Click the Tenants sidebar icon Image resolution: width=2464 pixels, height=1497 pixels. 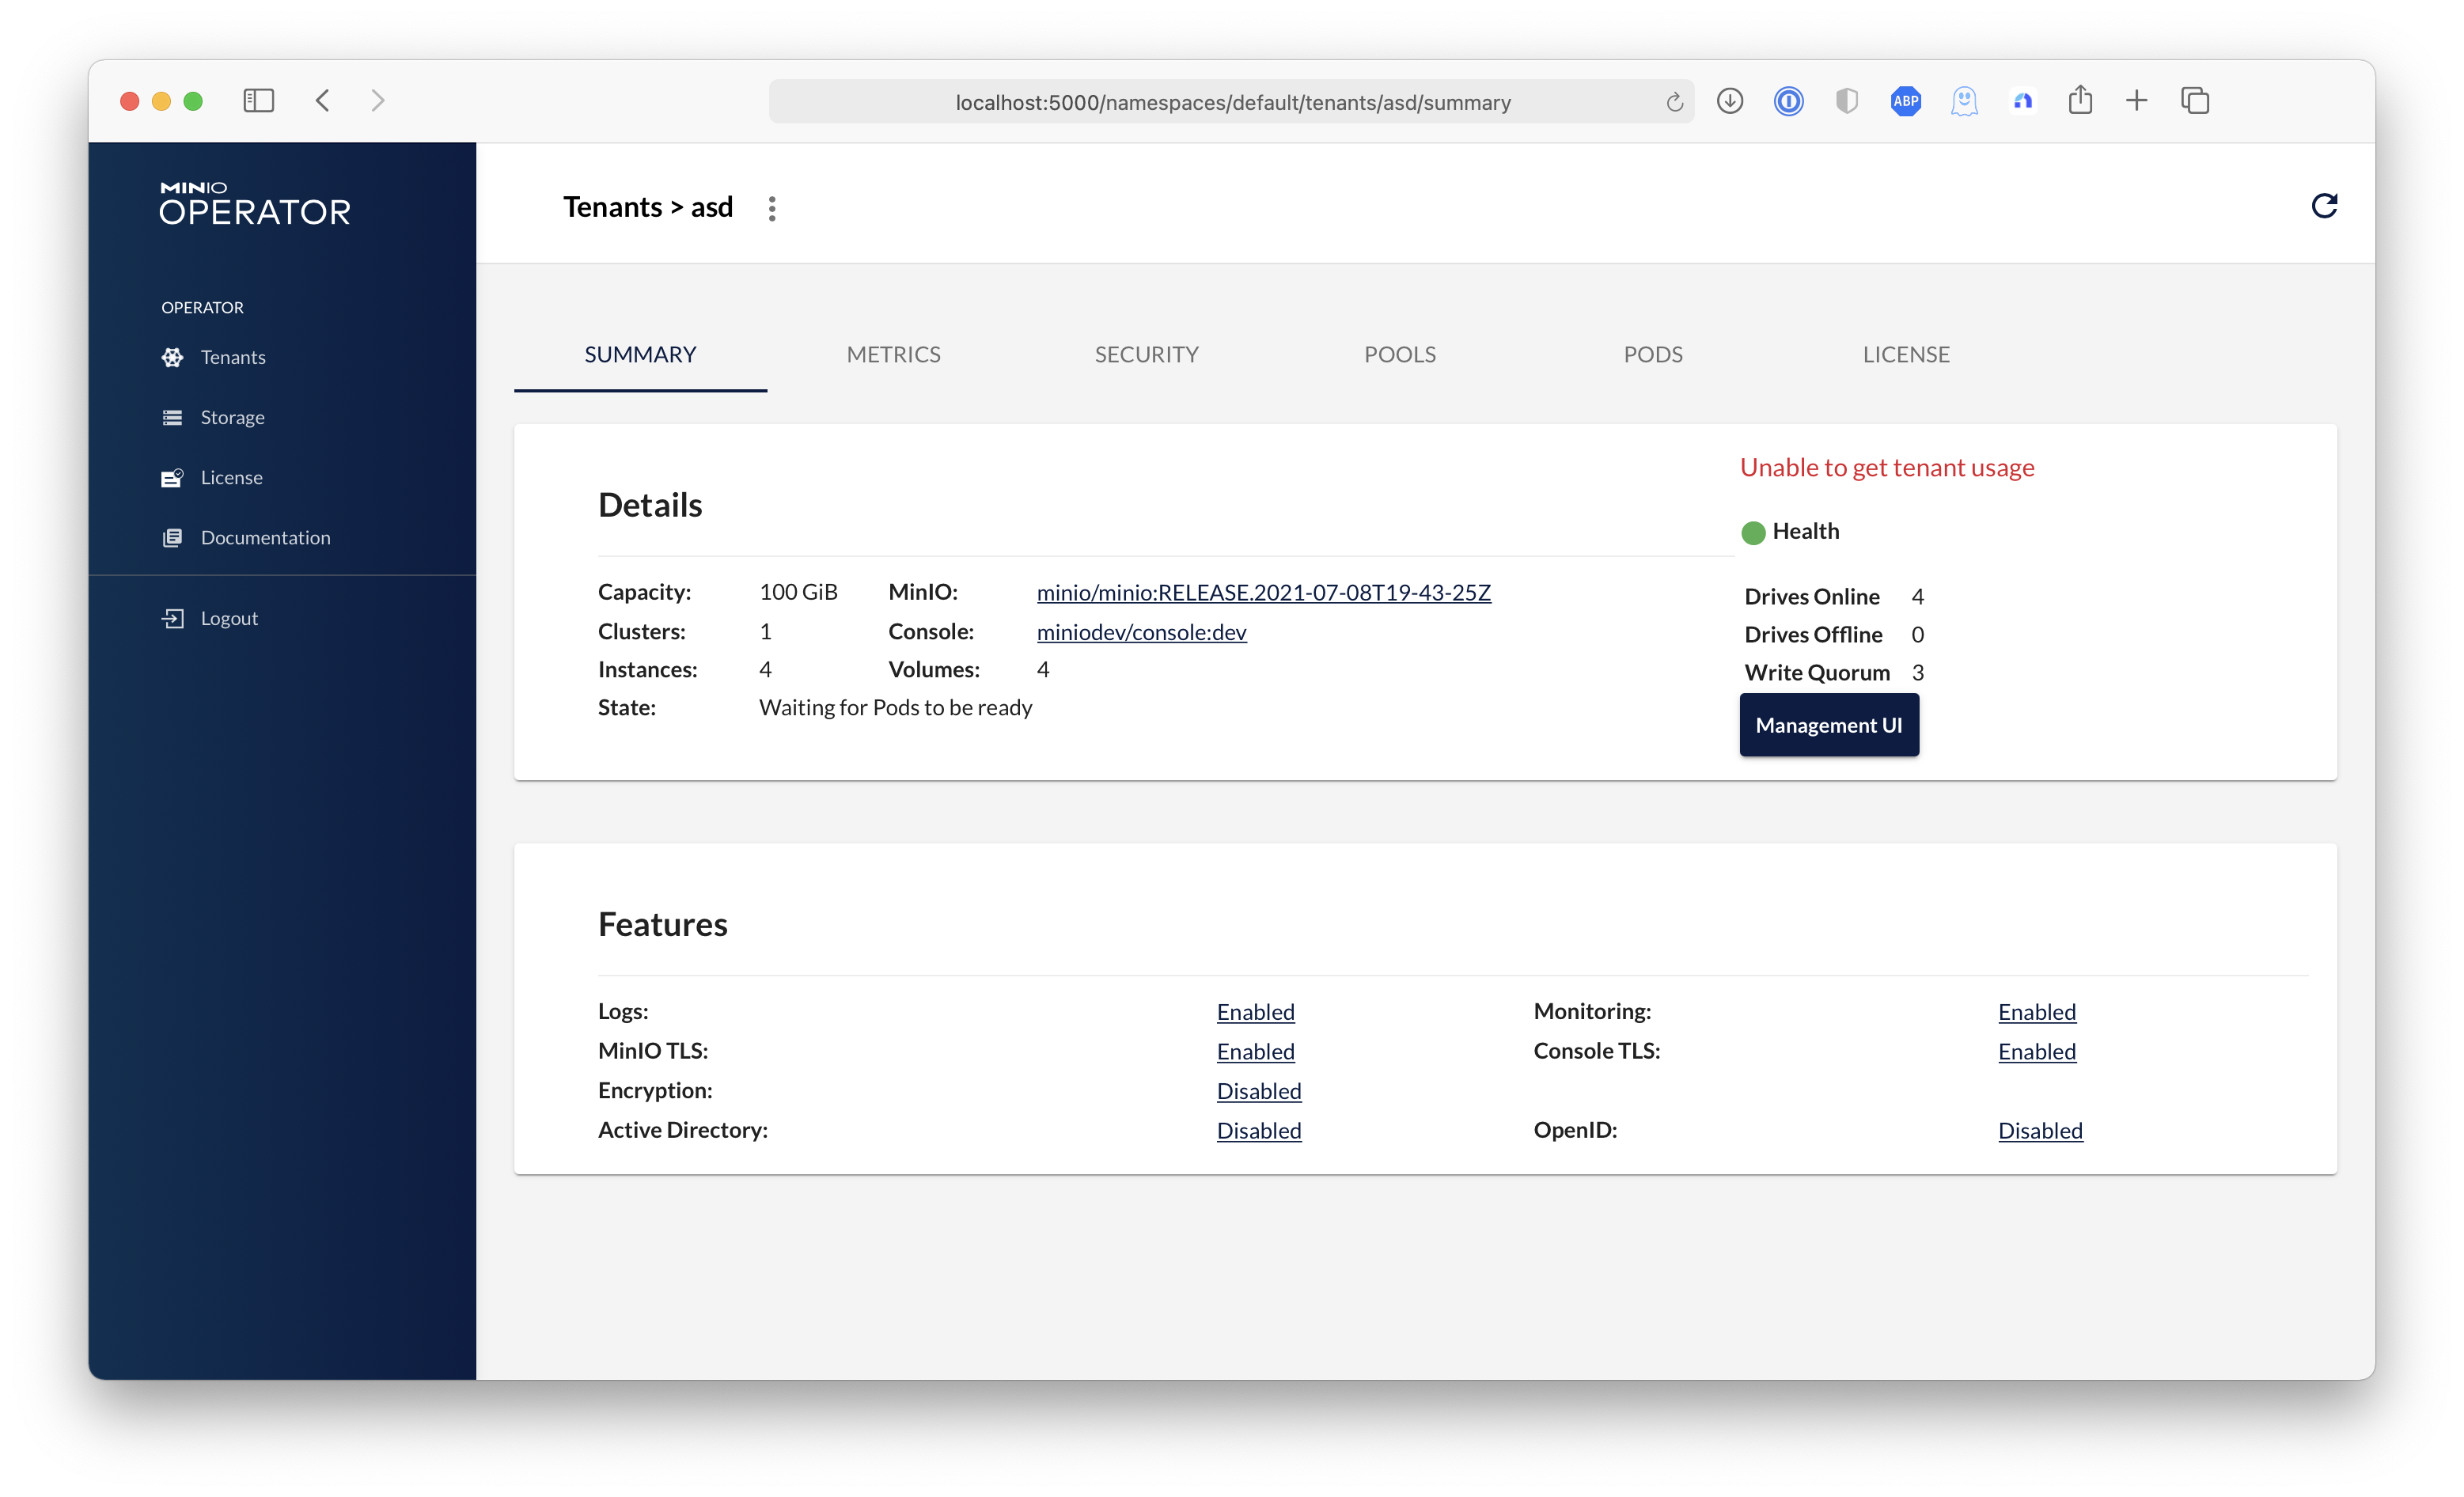coord(172,357)
